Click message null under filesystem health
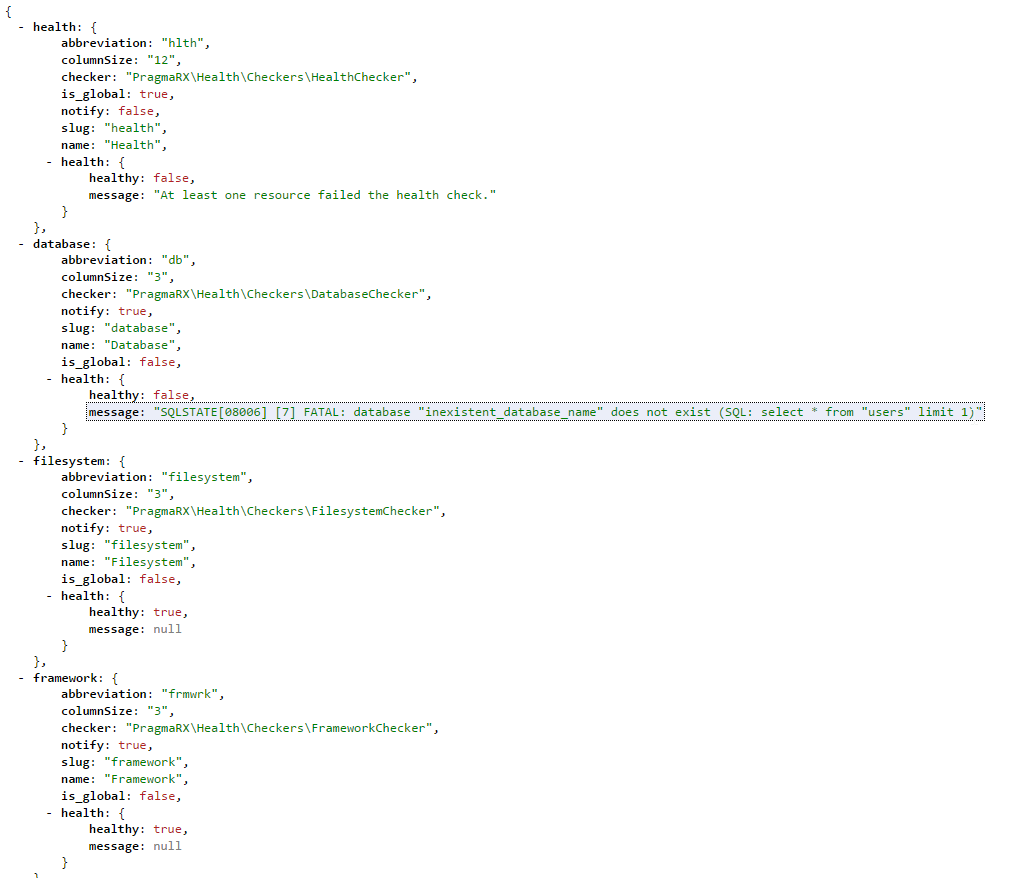The height and width of the screenshot is (878, 1011). tap(167, 629)
